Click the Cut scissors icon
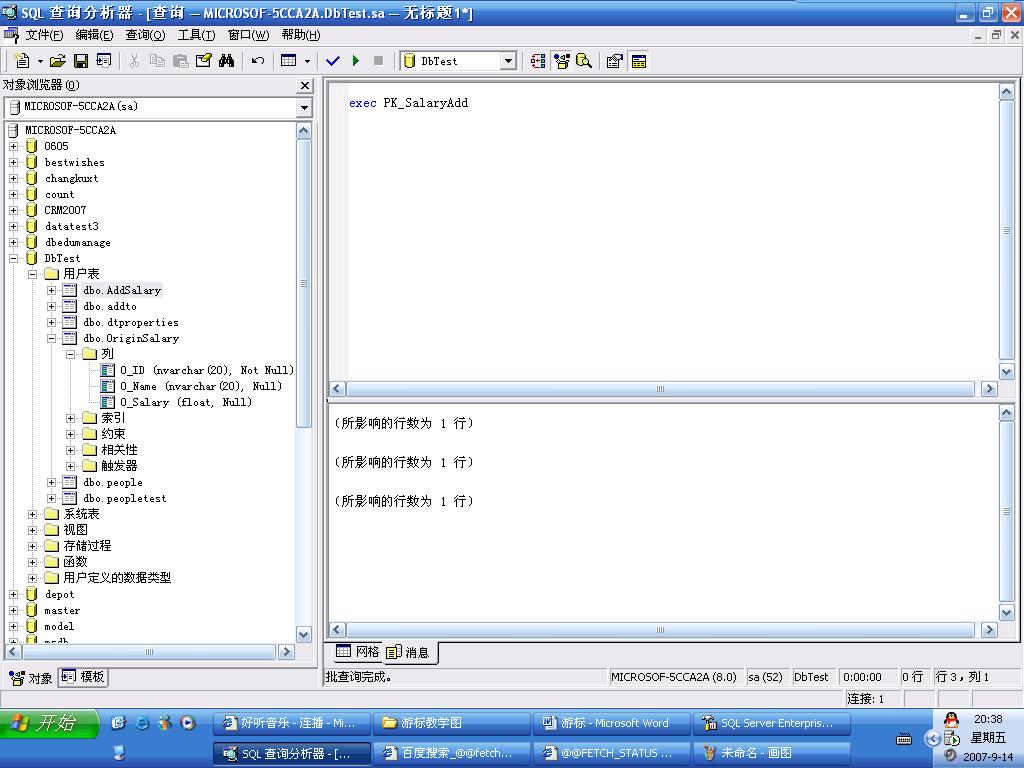 click(x=135, y=61)
